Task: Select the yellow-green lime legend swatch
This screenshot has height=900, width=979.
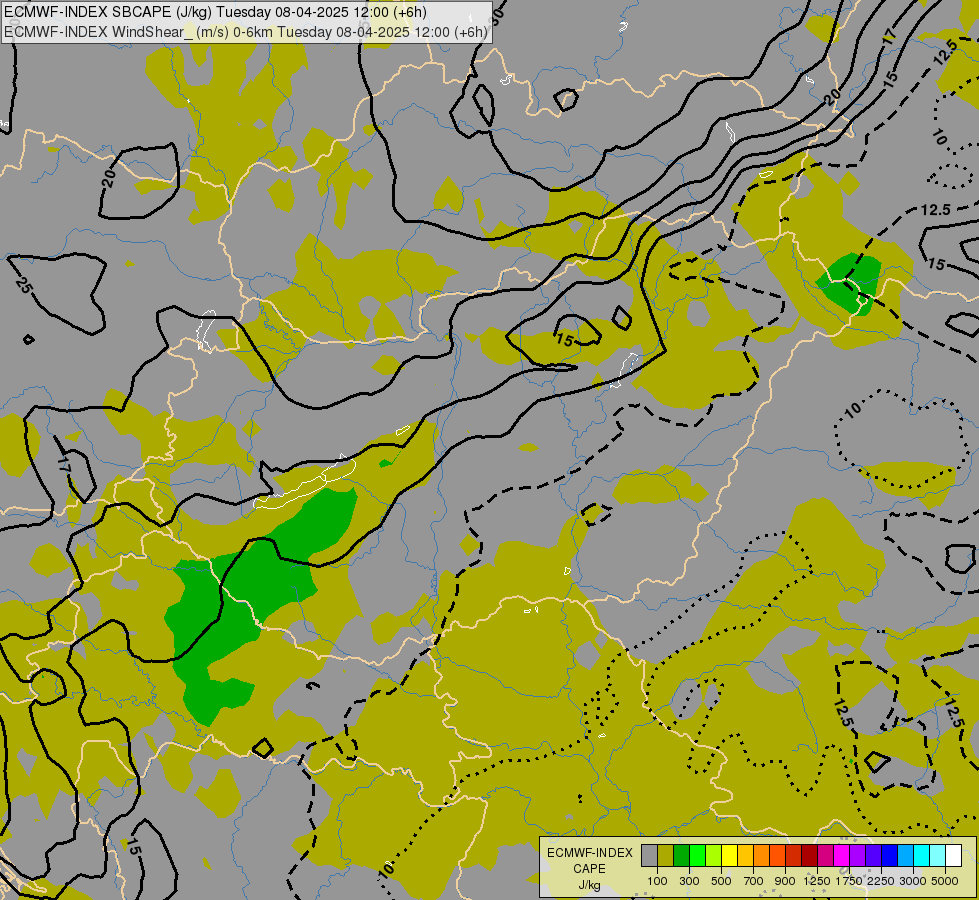Action: (714, 856)
